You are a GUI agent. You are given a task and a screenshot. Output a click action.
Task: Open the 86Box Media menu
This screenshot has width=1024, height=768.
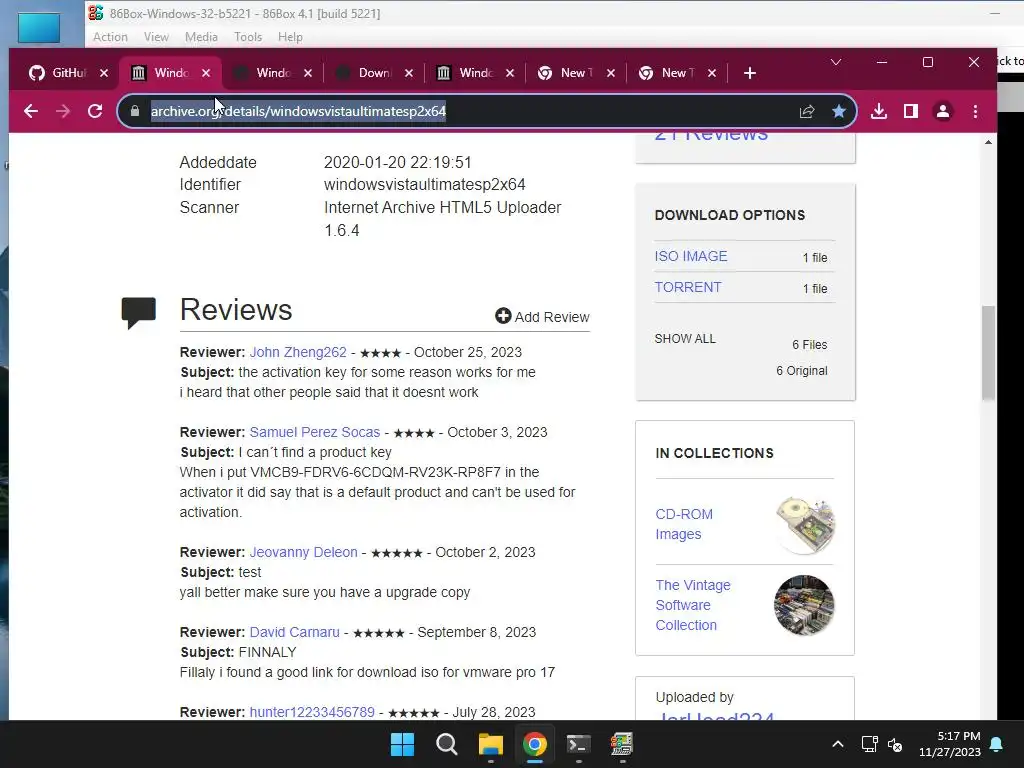pos(201,37)
